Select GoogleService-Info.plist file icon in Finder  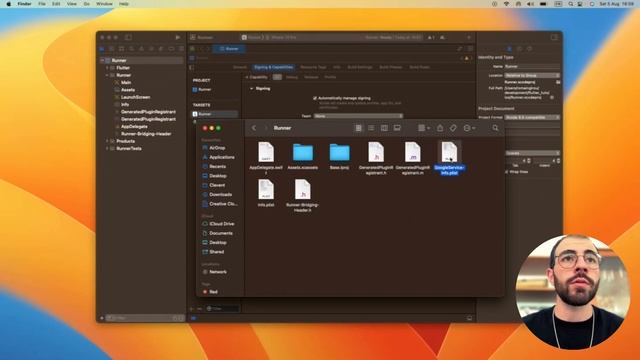[449, 152]
